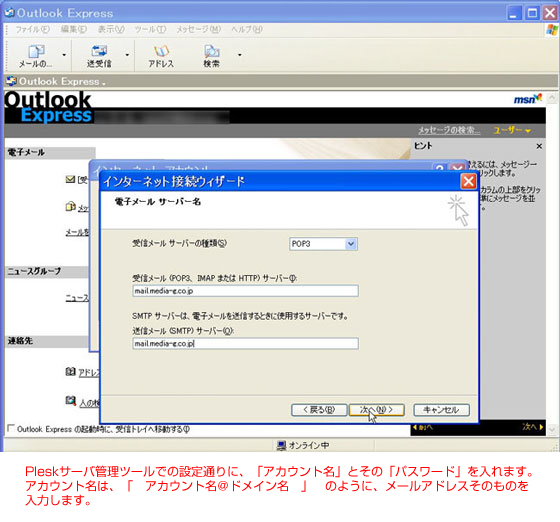The image size is (560, 522).
Task: Close the ヒント tips pane
Action: click(x=539, y=146)
